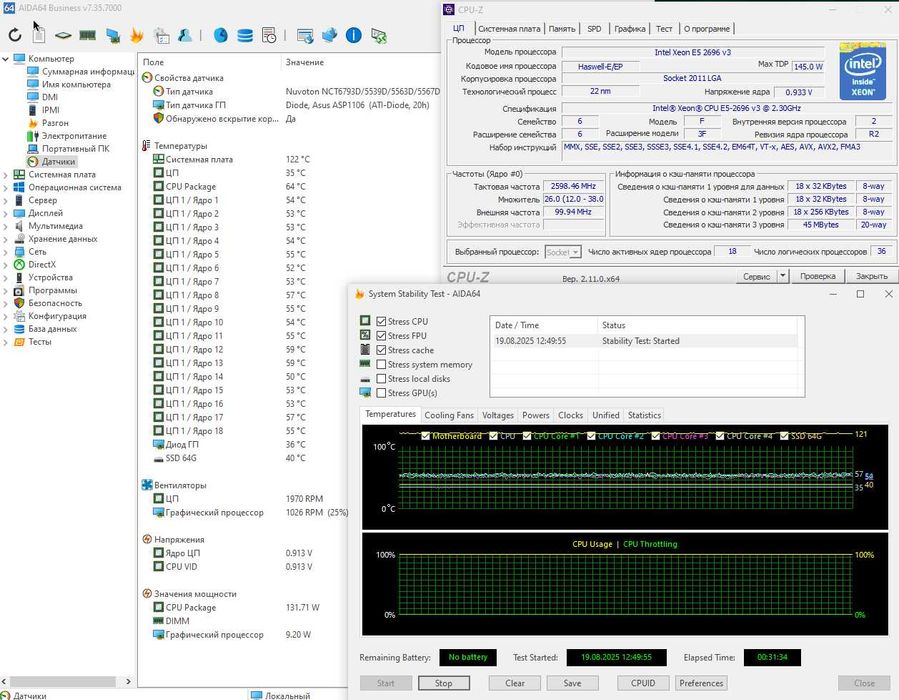Open the Report page icon in AIDA64 toolbar
Viewport: 899px width, 700px height.
(38, 35)
